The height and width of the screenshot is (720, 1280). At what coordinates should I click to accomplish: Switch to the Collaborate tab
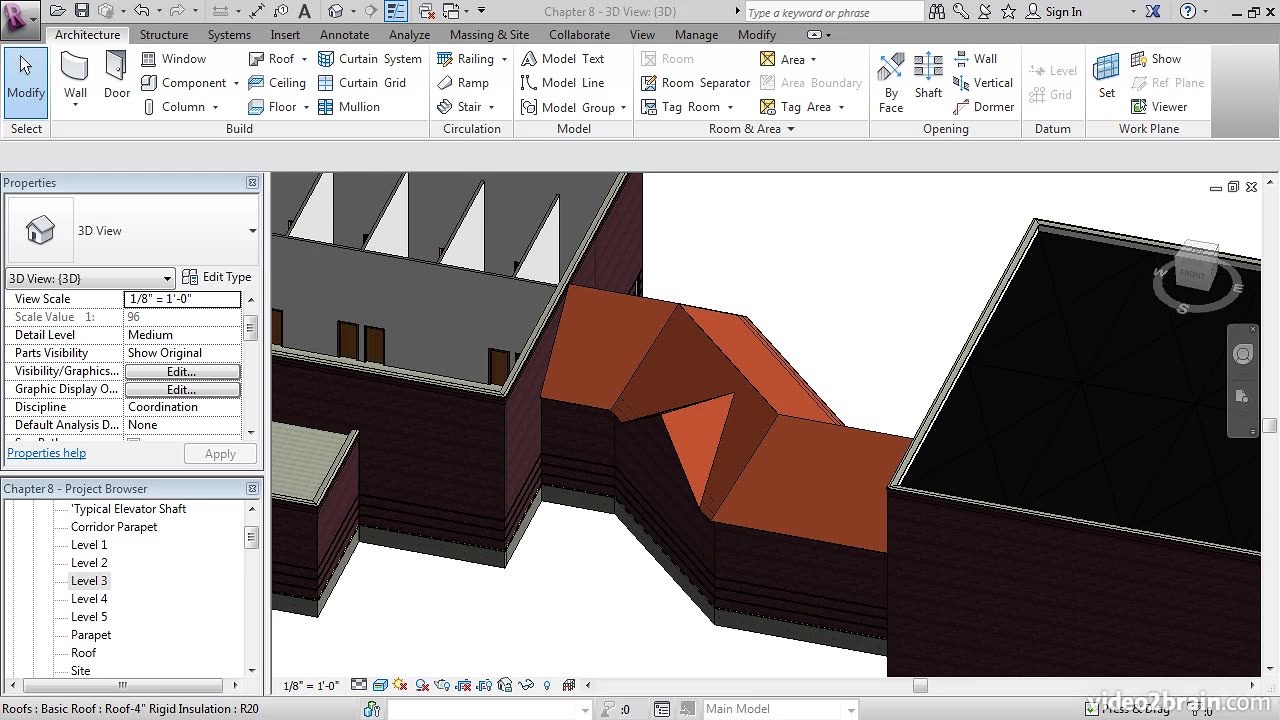[x=579, y=34]
